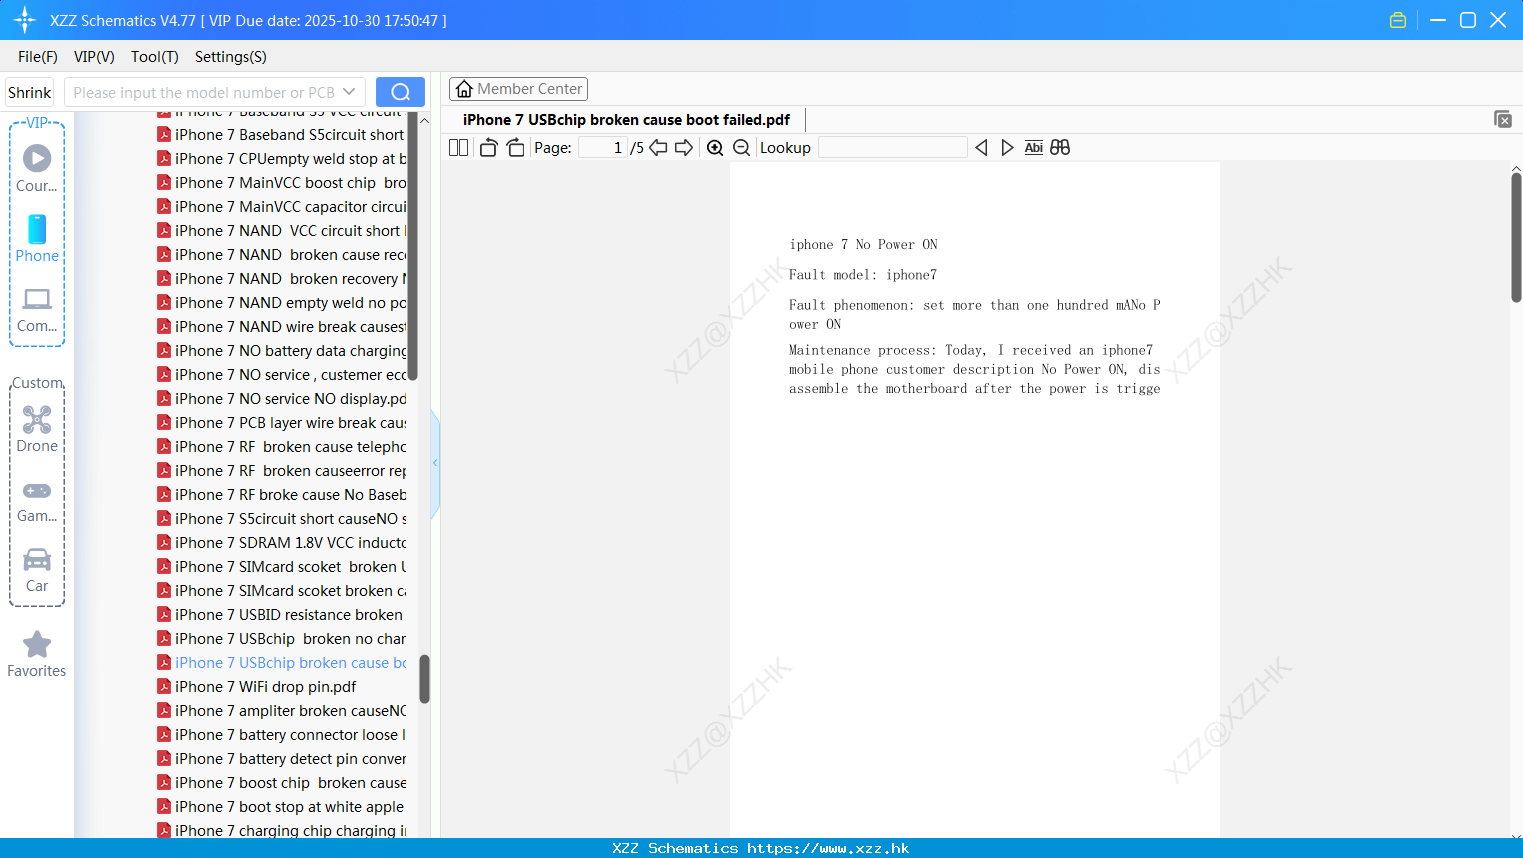Zoom out of the PDF
The width and height of the screenshot is (1523, 858).
(x=741, y=148)
